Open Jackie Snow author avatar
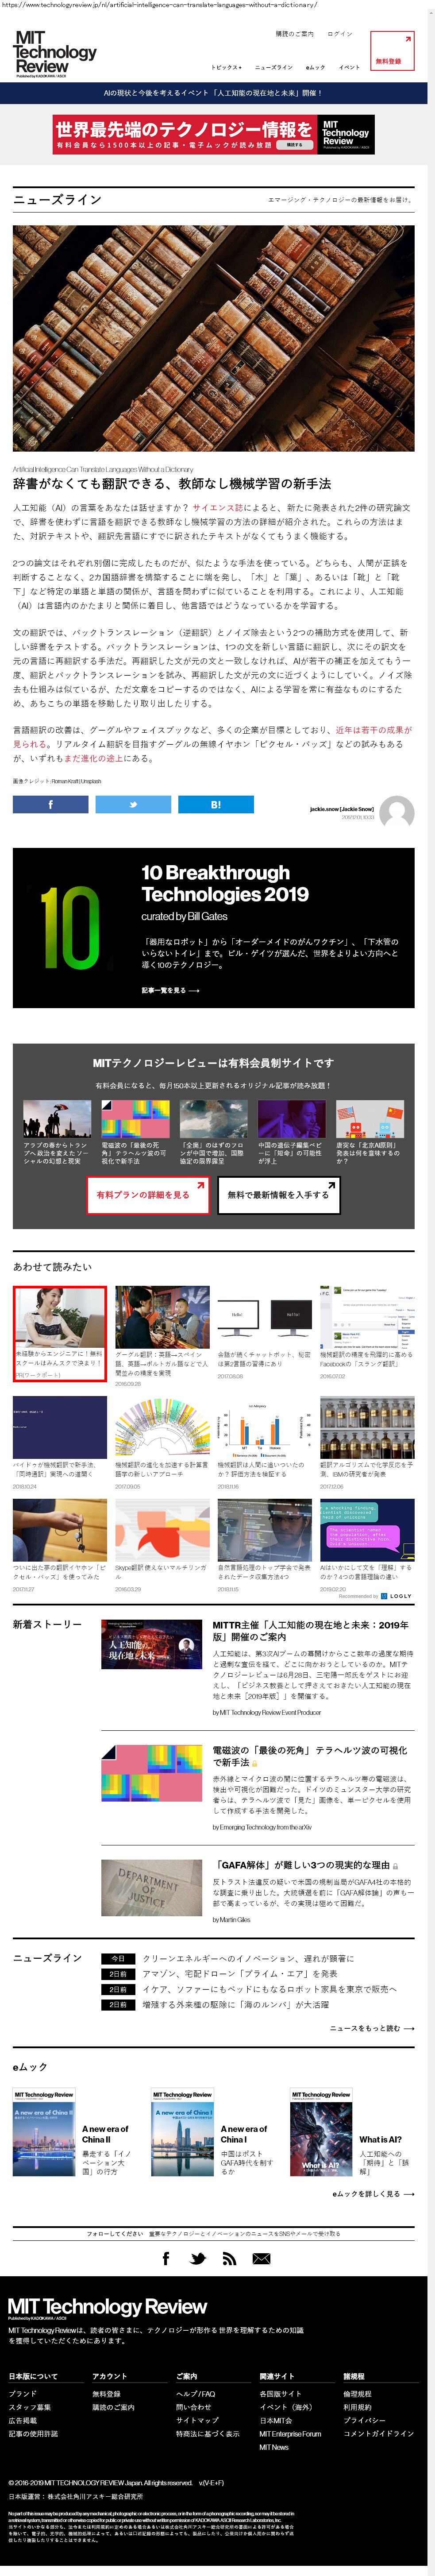The image size is (435, 2576). 397,813
